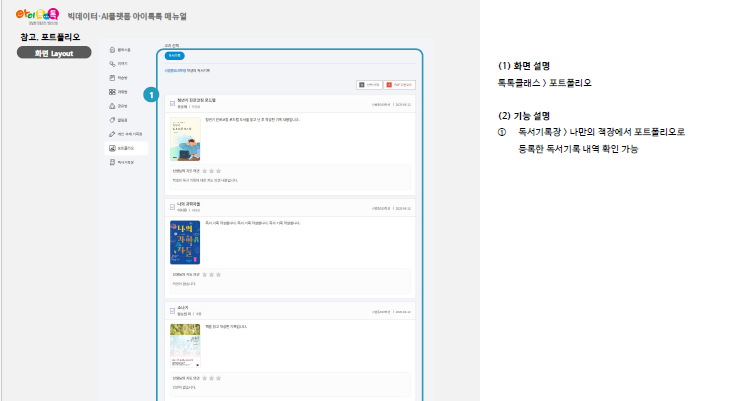Screen dimensions: 729x401
Task: Click the key icon in the sidebar
Action: tap(111, 63)
